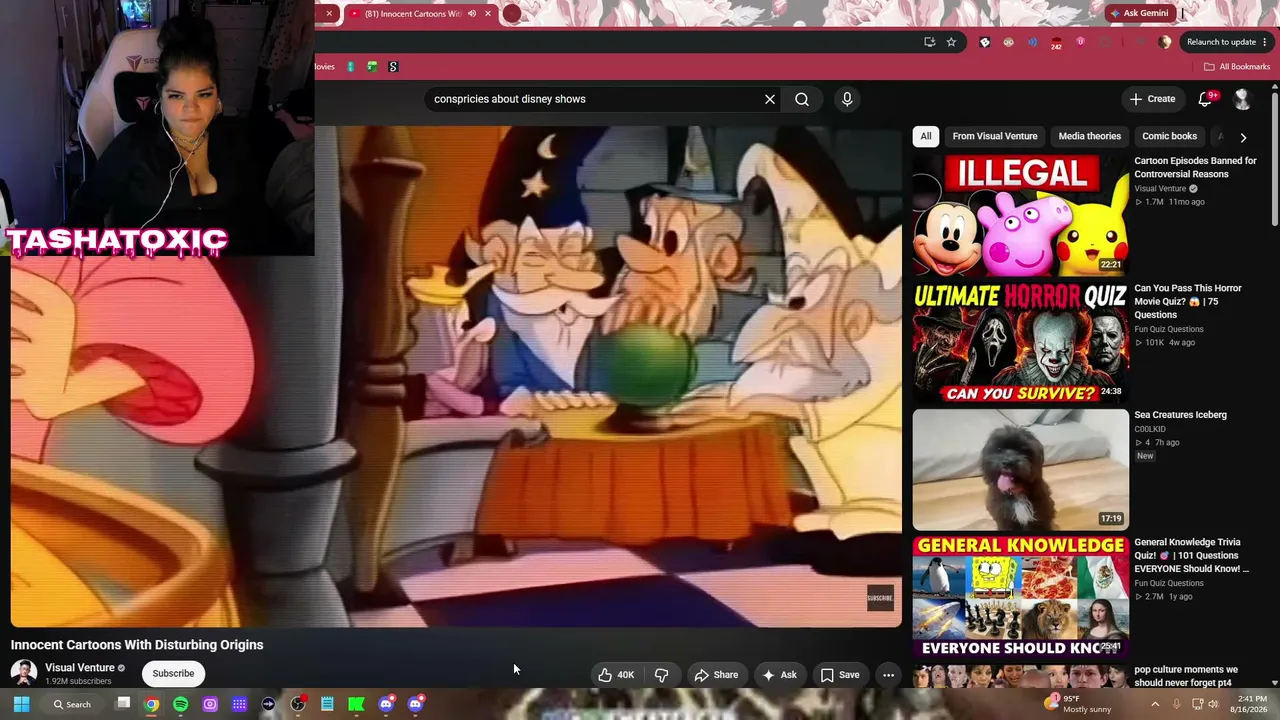Open Cartoon Episodes Banned for Controversial Reasons
Viewport: 1280px width, 720px height.
1195,167
